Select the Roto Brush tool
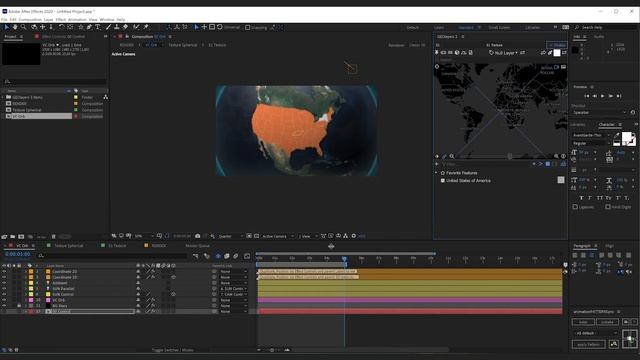 (136, 27)
